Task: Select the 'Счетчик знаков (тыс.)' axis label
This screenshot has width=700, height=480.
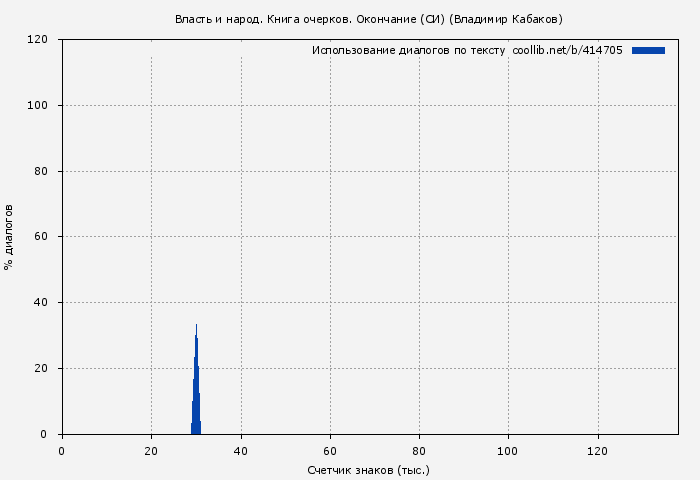Action: pyautogui.click(x=368, y=469)
